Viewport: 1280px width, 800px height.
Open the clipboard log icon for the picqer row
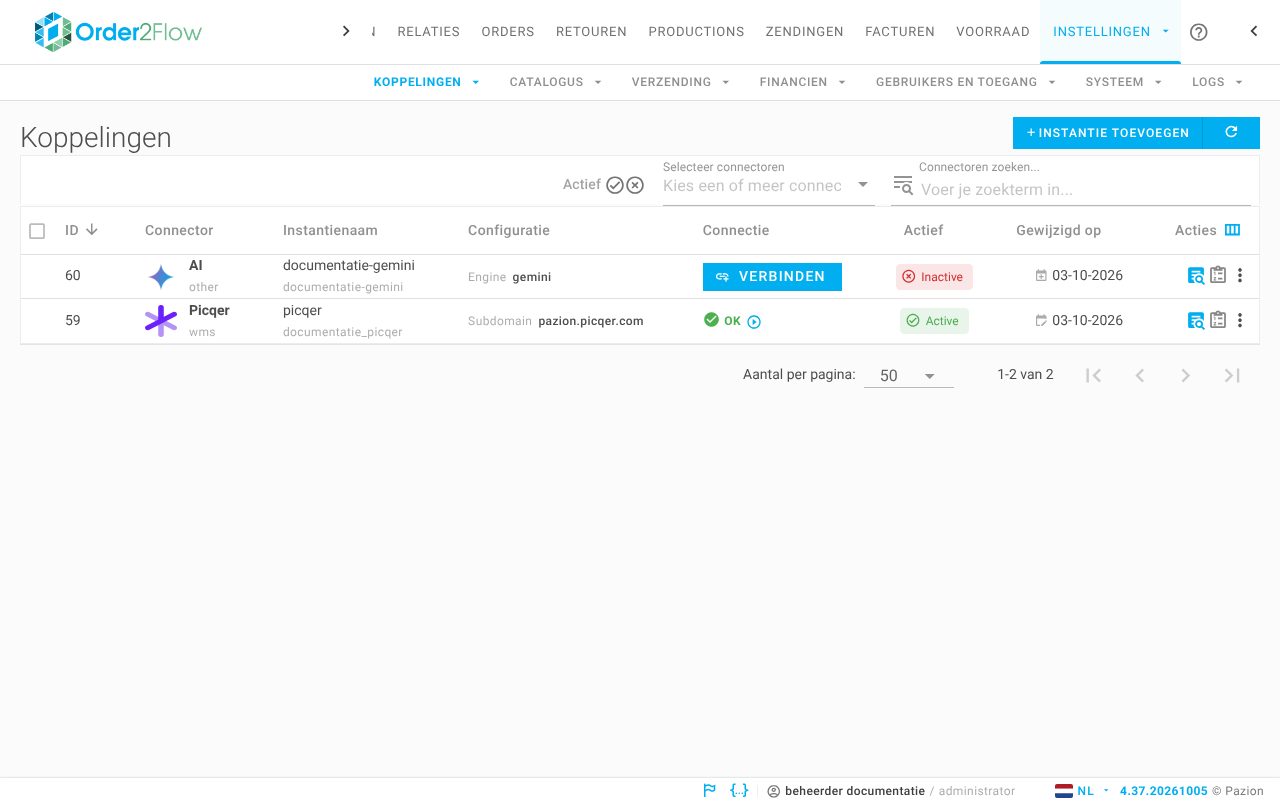(x=1218, y=320)
